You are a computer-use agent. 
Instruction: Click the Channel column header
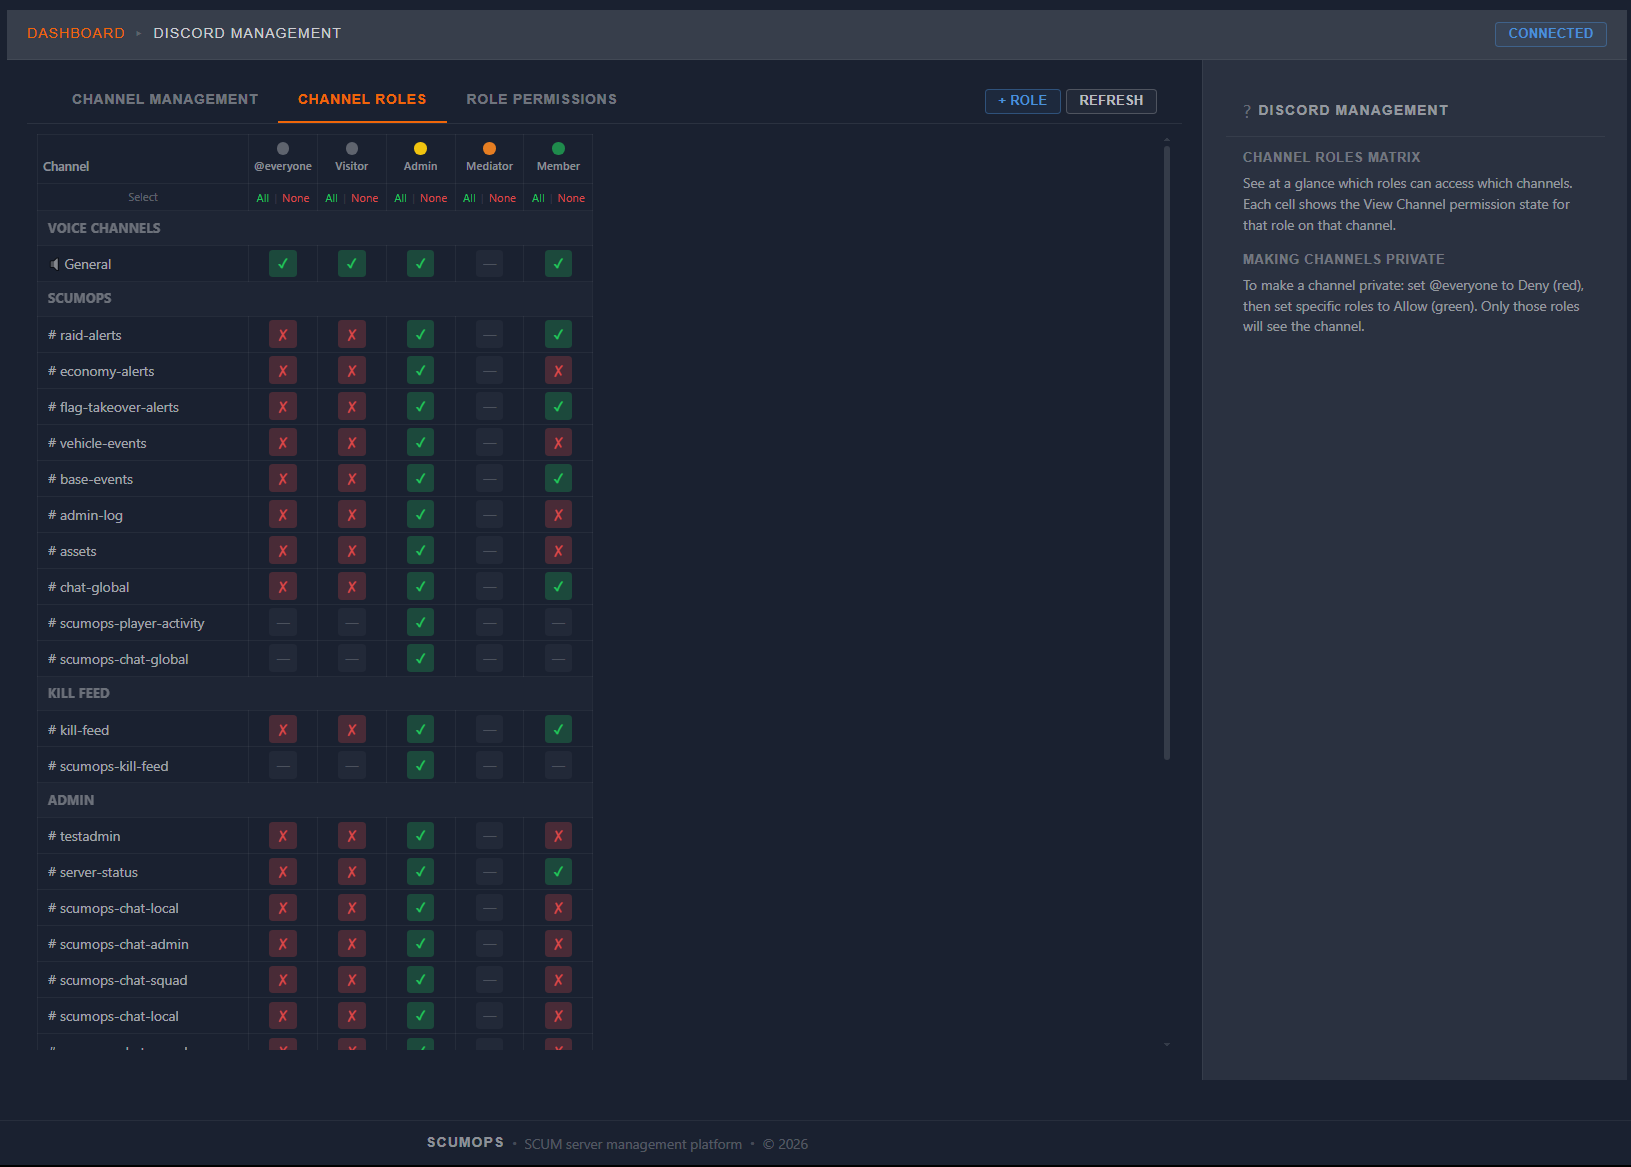pyautogui.click(x=66, y=166)
